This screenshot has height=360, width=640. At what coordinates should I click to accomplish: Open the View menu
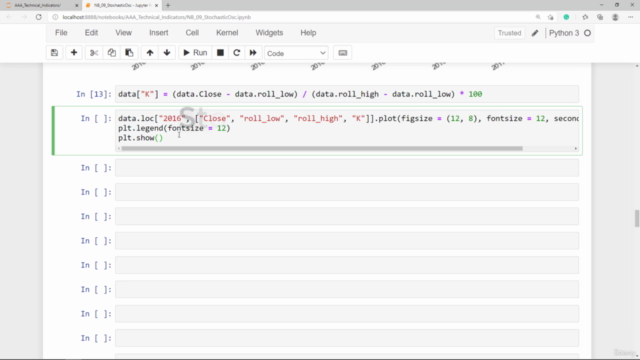pyautogui.click(x=123, y=33)
